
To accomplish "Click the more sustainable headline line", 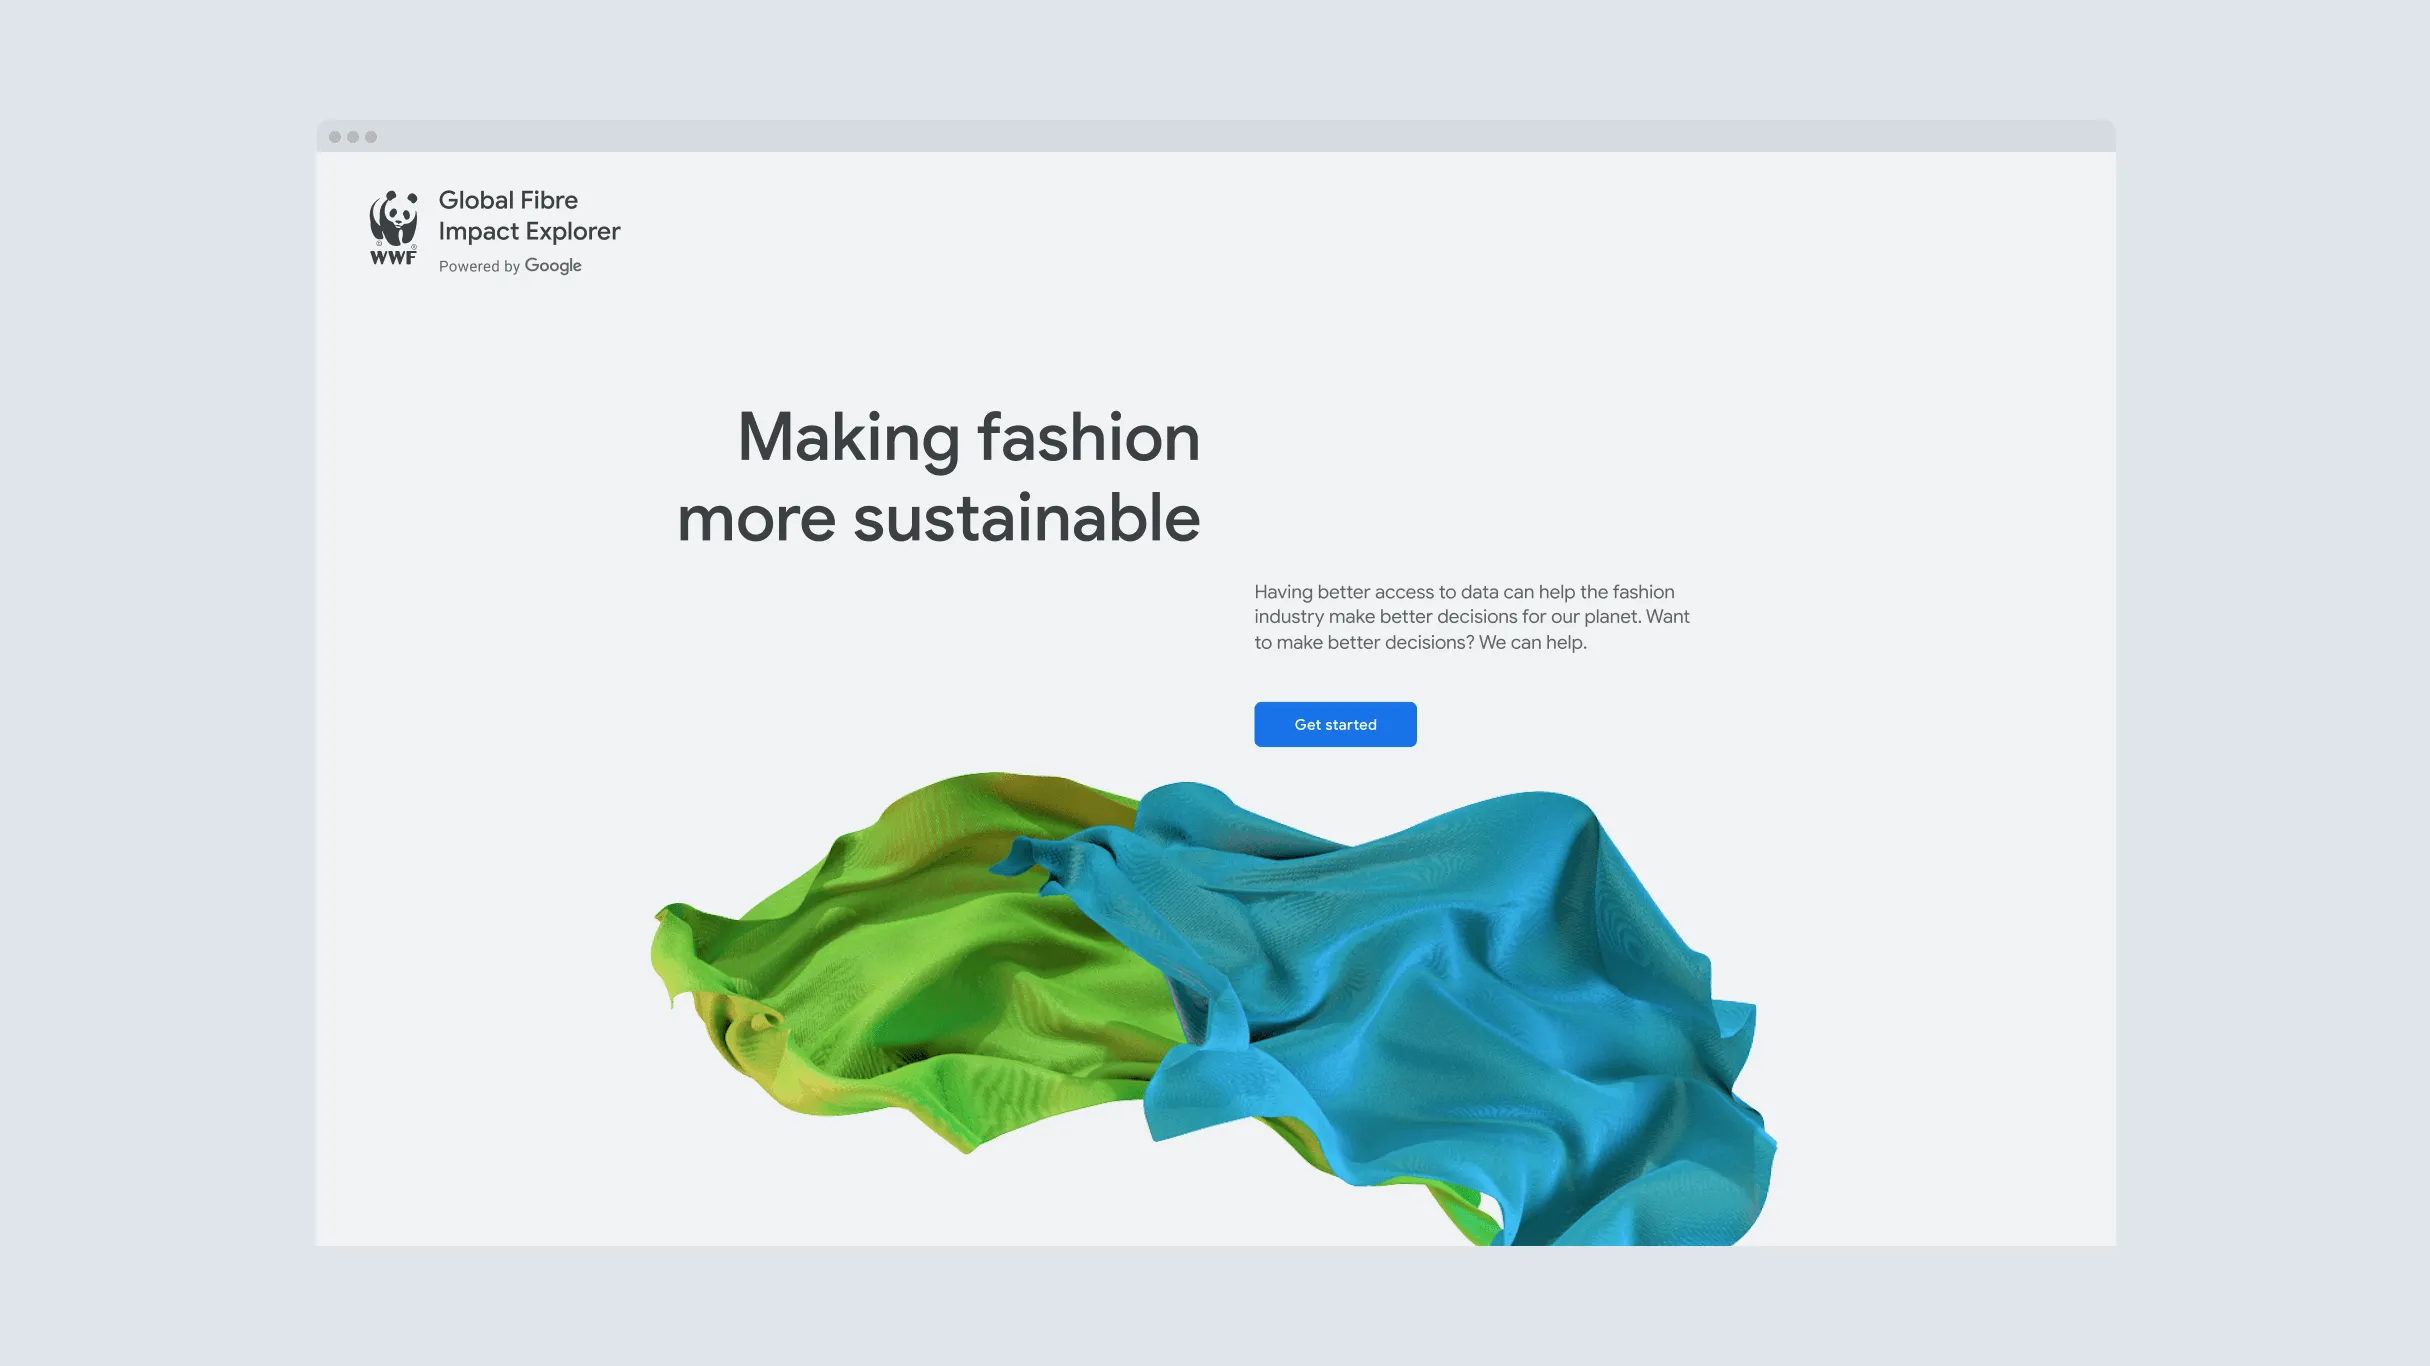I will pyautogui.click(x=938, y=518).
